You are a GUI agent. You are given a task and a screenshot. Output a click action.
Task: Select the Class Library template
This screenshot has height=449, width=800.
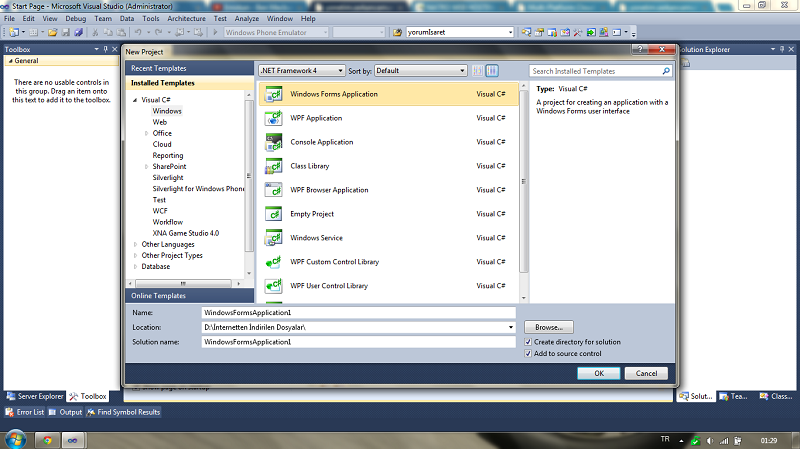[x=388, y=166]
